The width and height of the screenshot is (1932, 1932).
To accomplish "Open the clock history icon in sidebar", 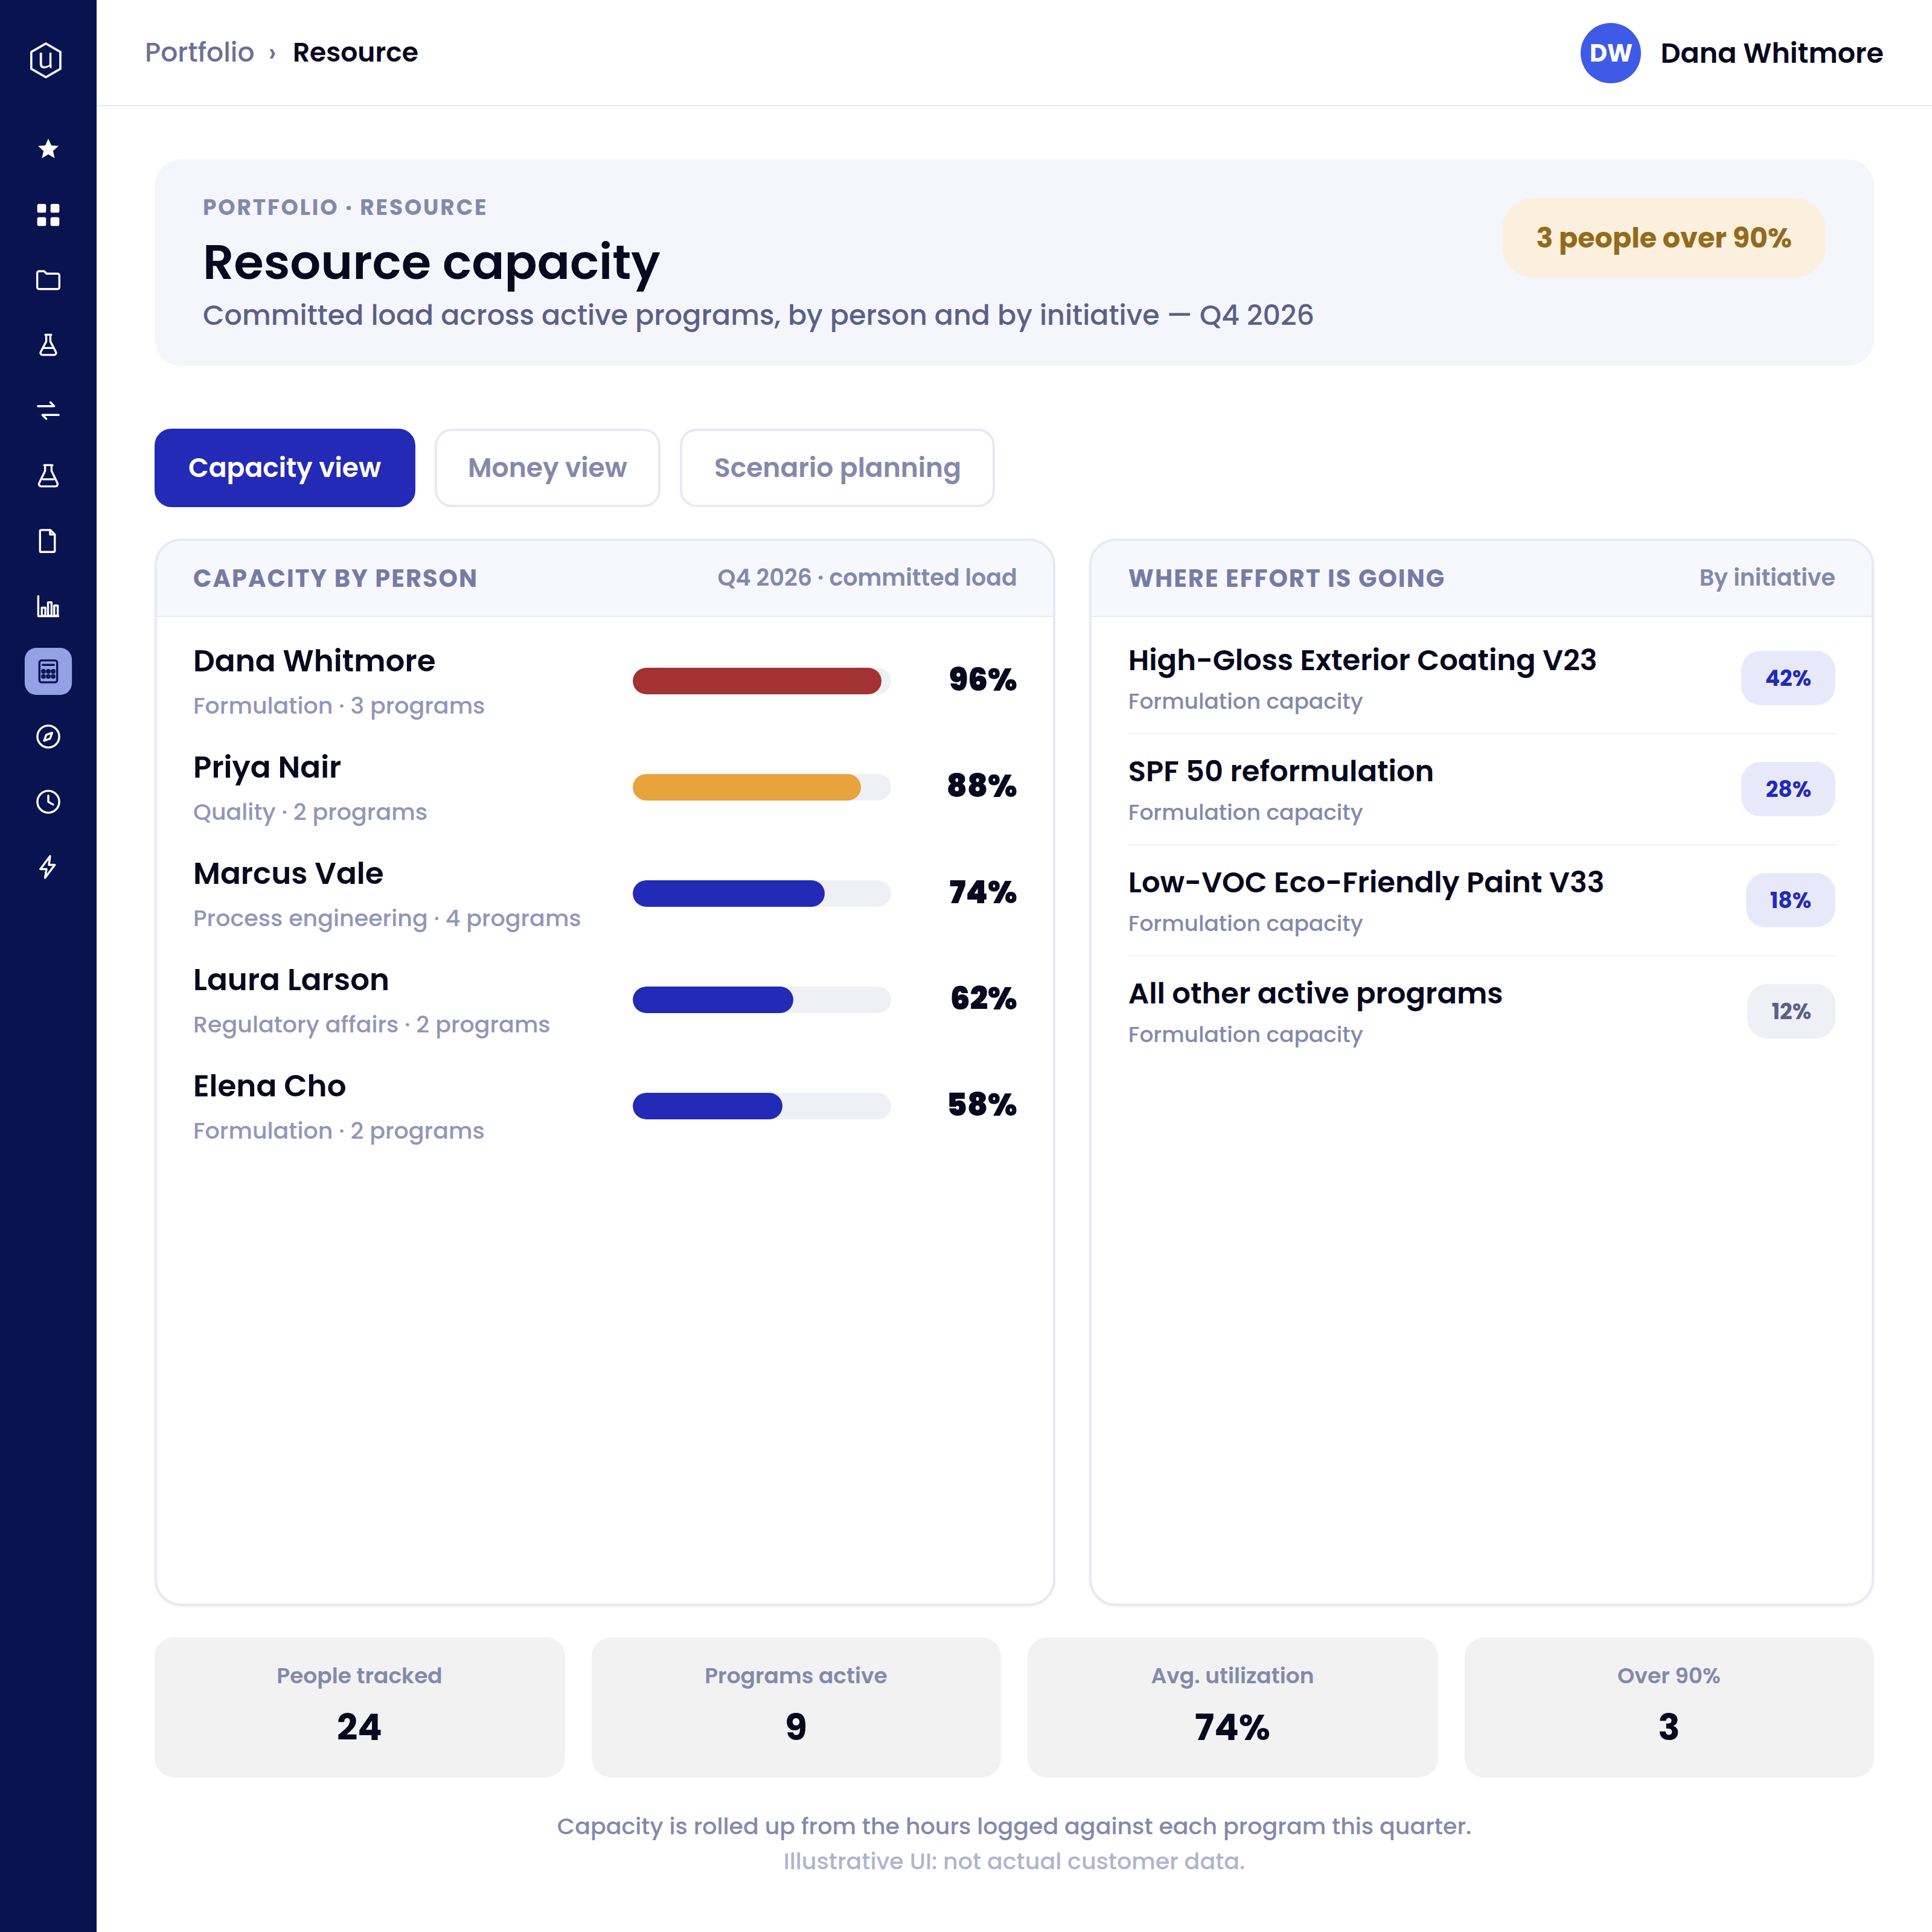I will coord(48,802).
